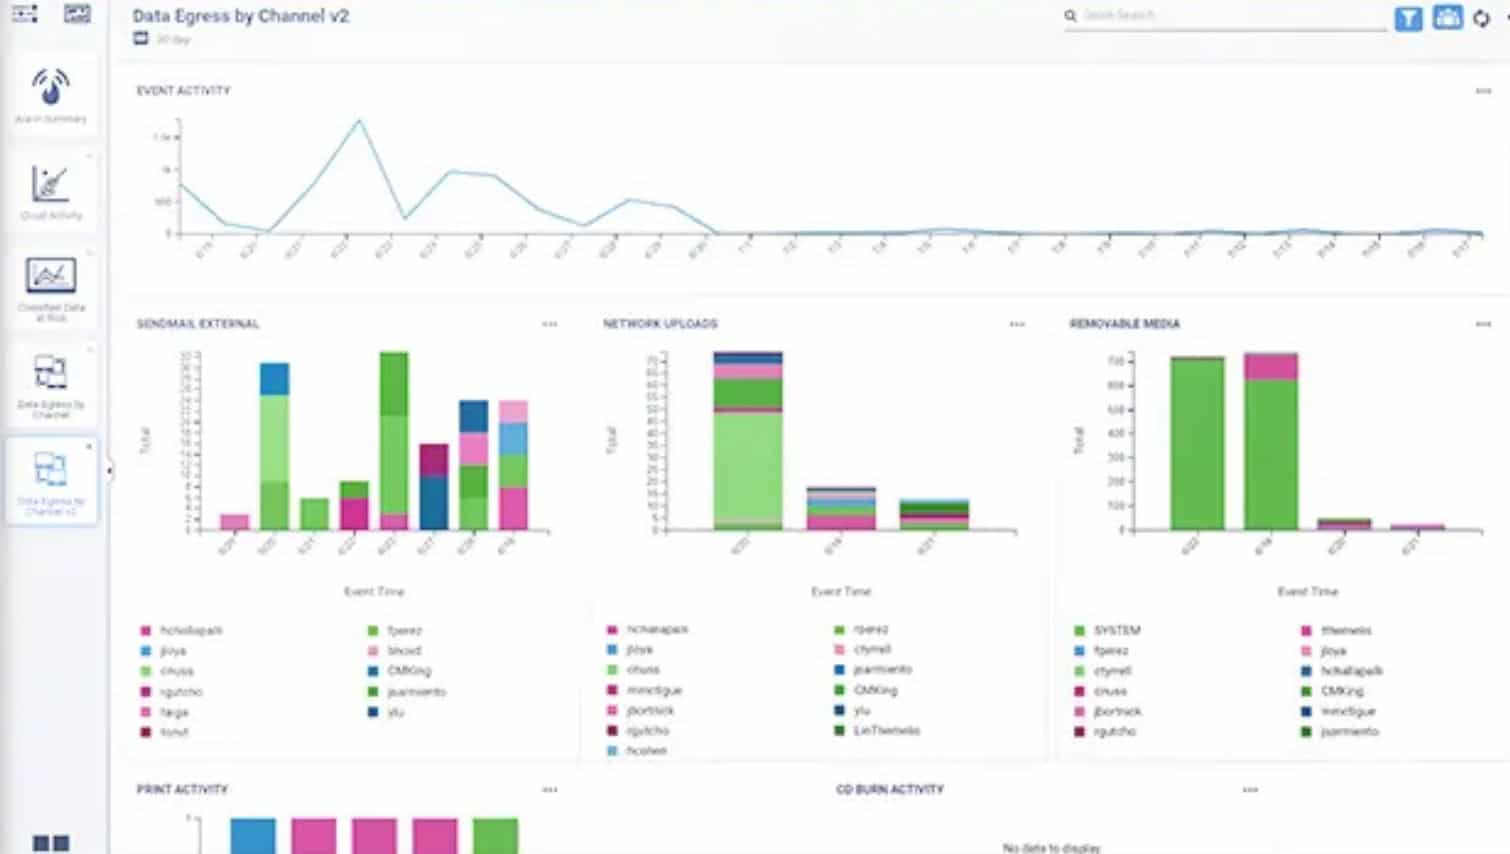
Task: Open the filter options using the funnel icon
Action: pyautogui.click(x=1408, y=18)
